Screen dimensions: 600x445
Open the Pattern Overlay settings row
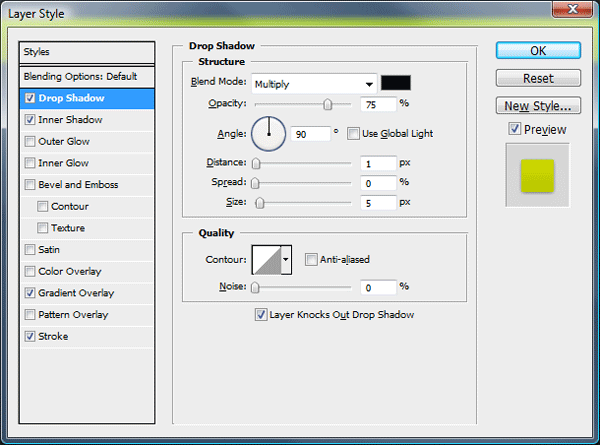coord(87,315)
